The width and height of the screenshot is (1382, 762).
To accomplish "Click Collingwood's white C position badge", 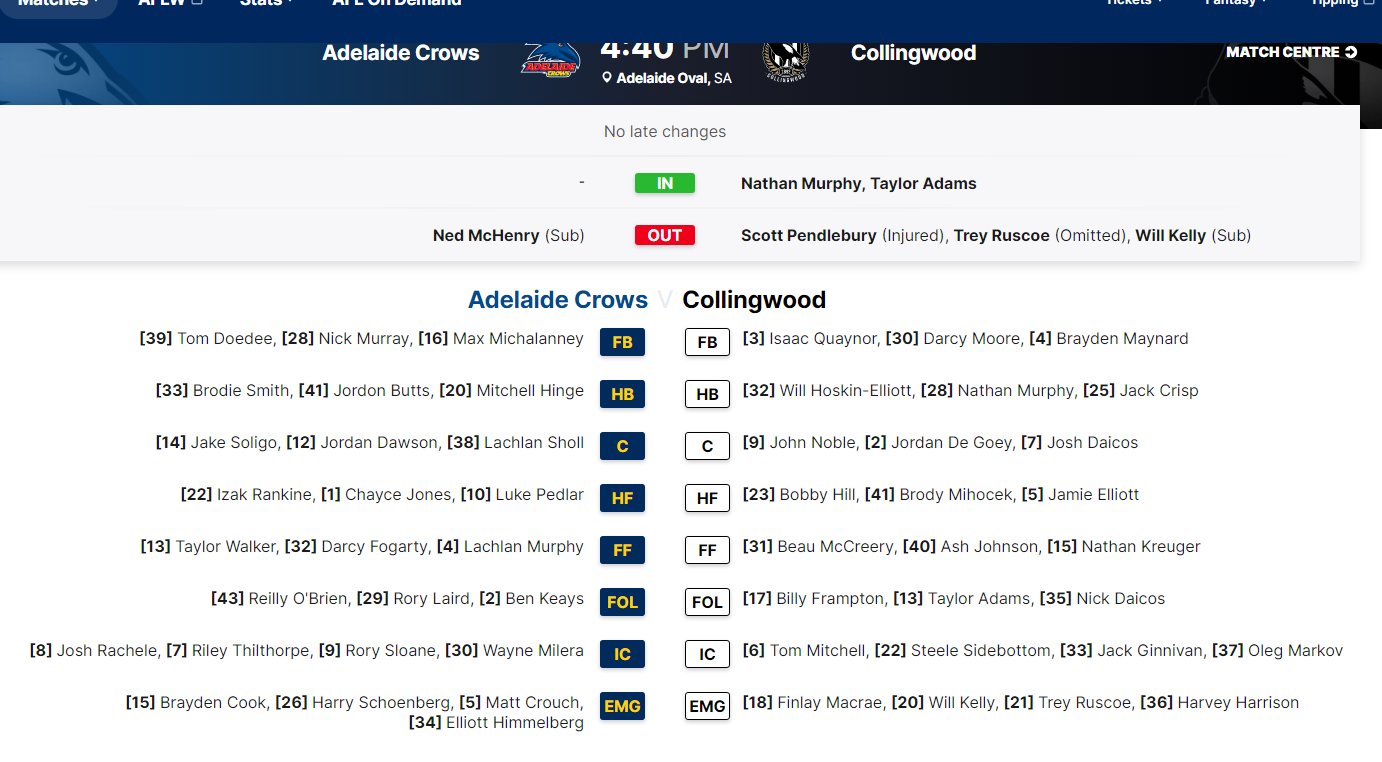I will (x=707, y=446).
